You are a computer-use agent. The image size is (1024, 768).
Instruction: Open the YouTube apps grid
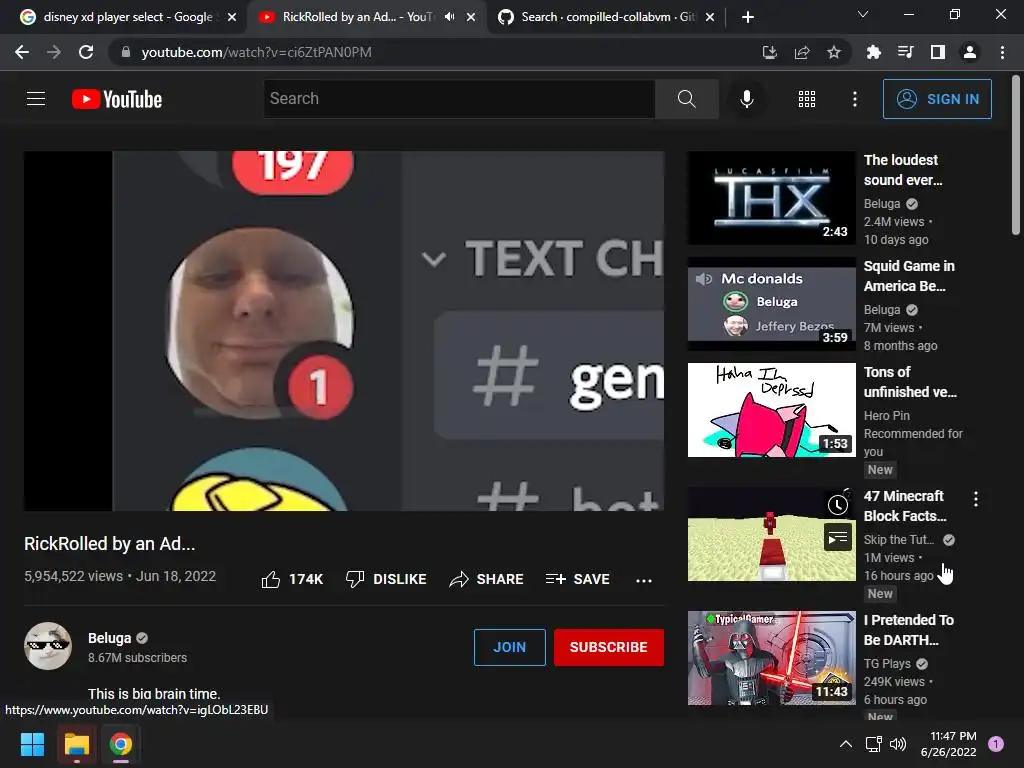pyautogui.click(x=807, y=99)
